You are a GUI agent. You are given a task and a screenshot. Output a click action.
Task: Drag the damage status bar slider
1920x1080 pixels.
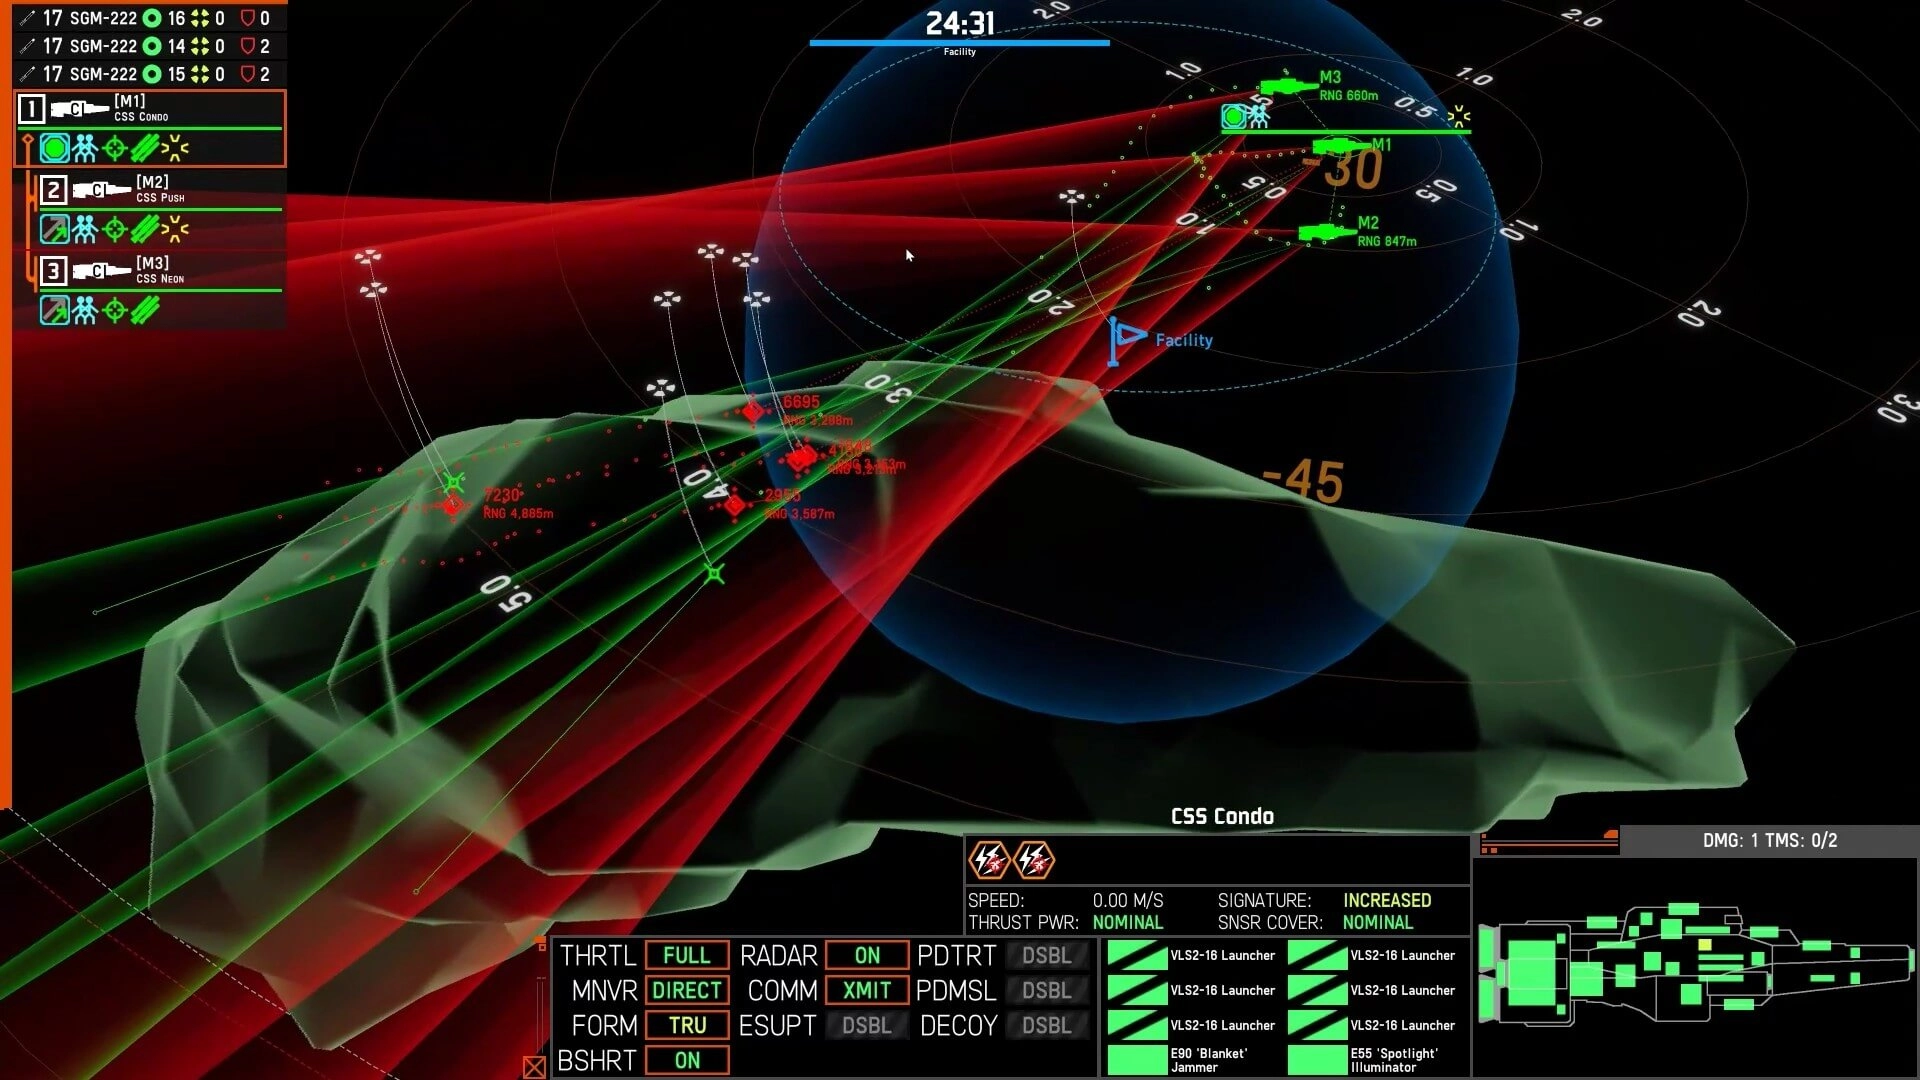pos(1611,832)
